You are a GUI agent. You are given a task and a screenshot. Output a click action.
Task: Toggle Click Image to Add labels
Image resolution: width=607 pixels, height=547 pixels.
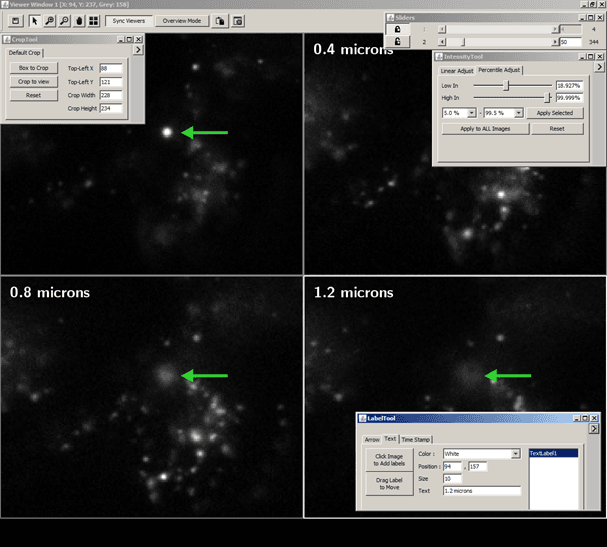point(389,460)
